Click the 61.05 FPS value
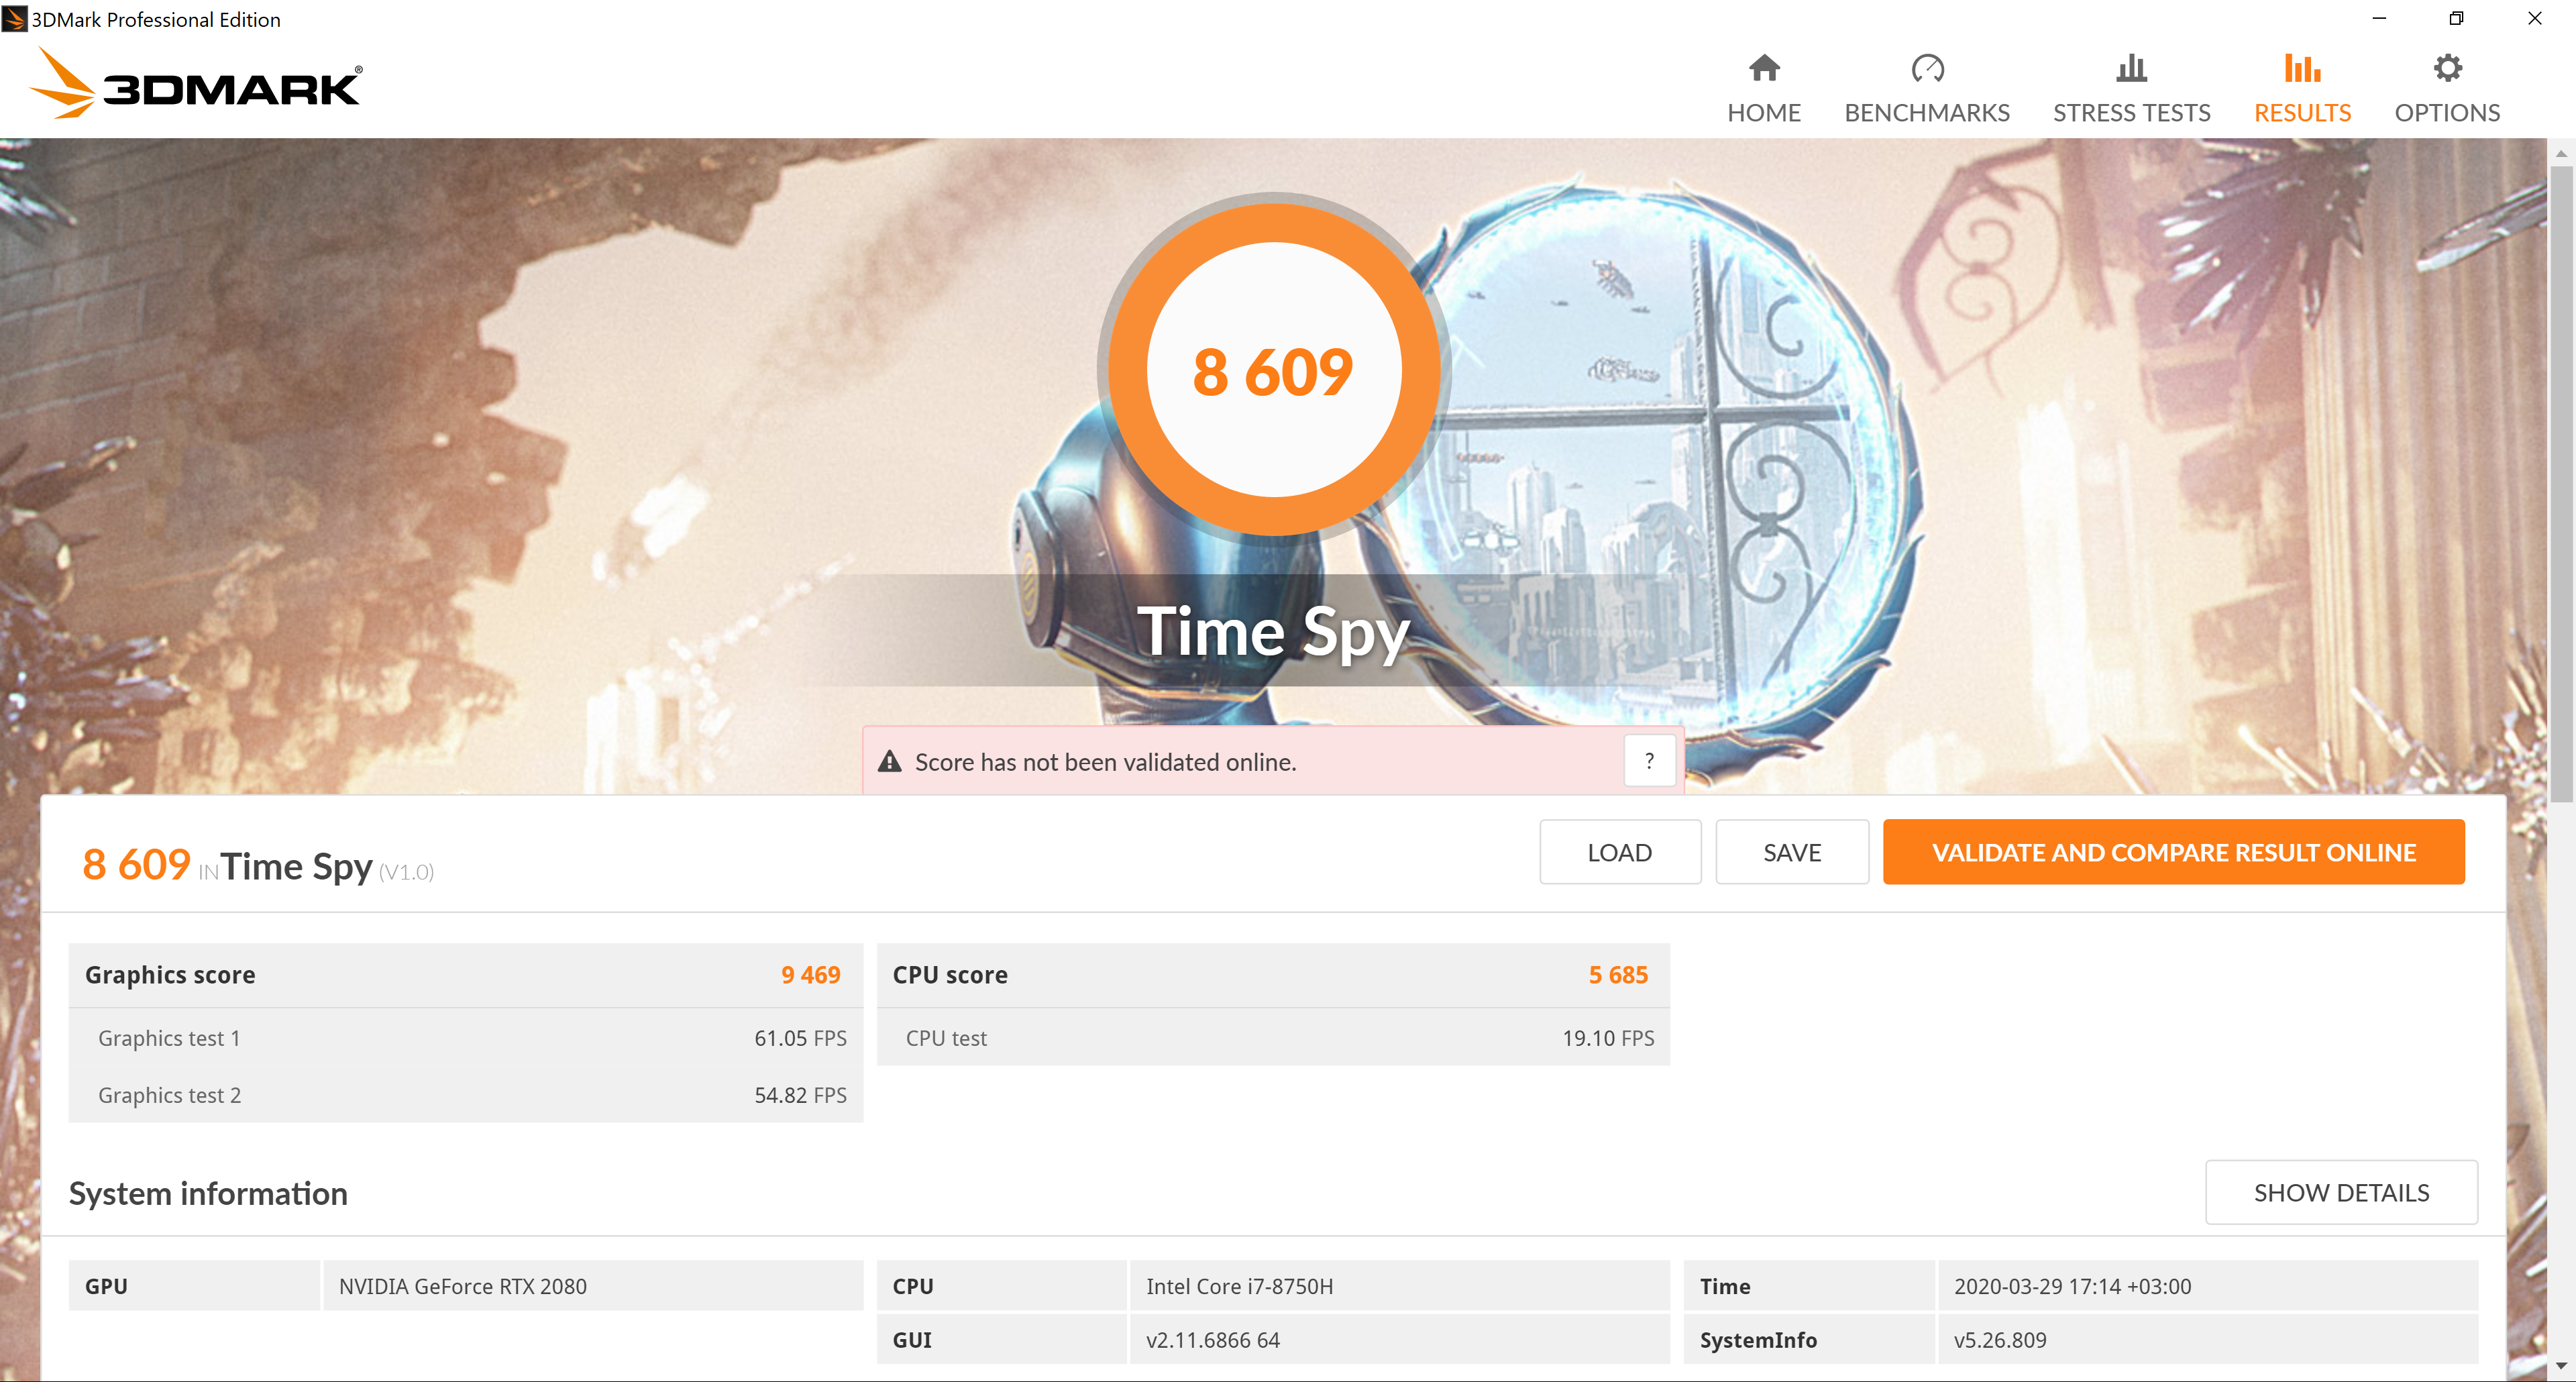 click(800, 1038)
